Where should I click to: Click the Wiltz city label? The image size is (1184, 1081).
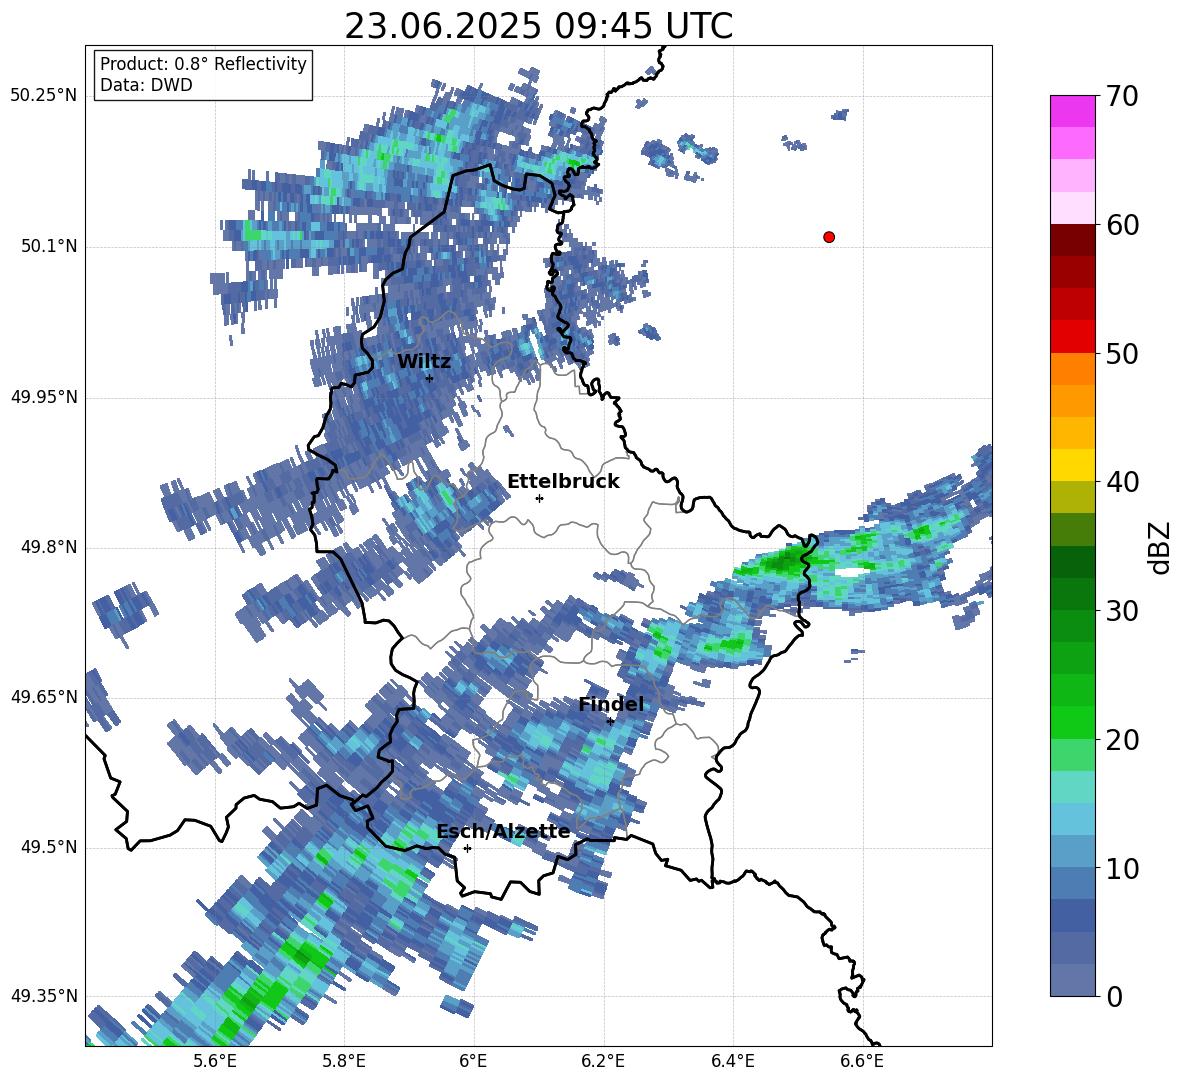pyautogui.click(x=424, y=362)
